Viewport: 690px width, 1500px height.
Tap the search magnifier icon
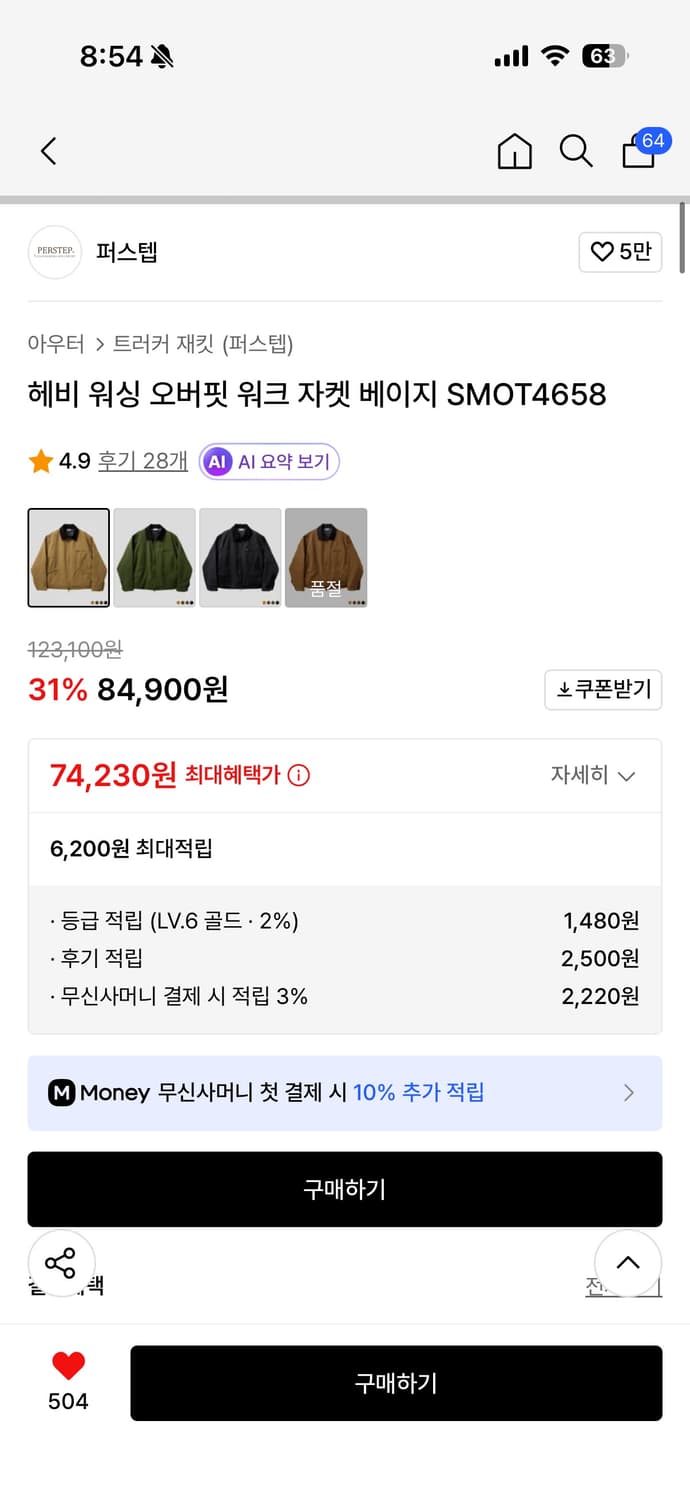click(576, 152)
